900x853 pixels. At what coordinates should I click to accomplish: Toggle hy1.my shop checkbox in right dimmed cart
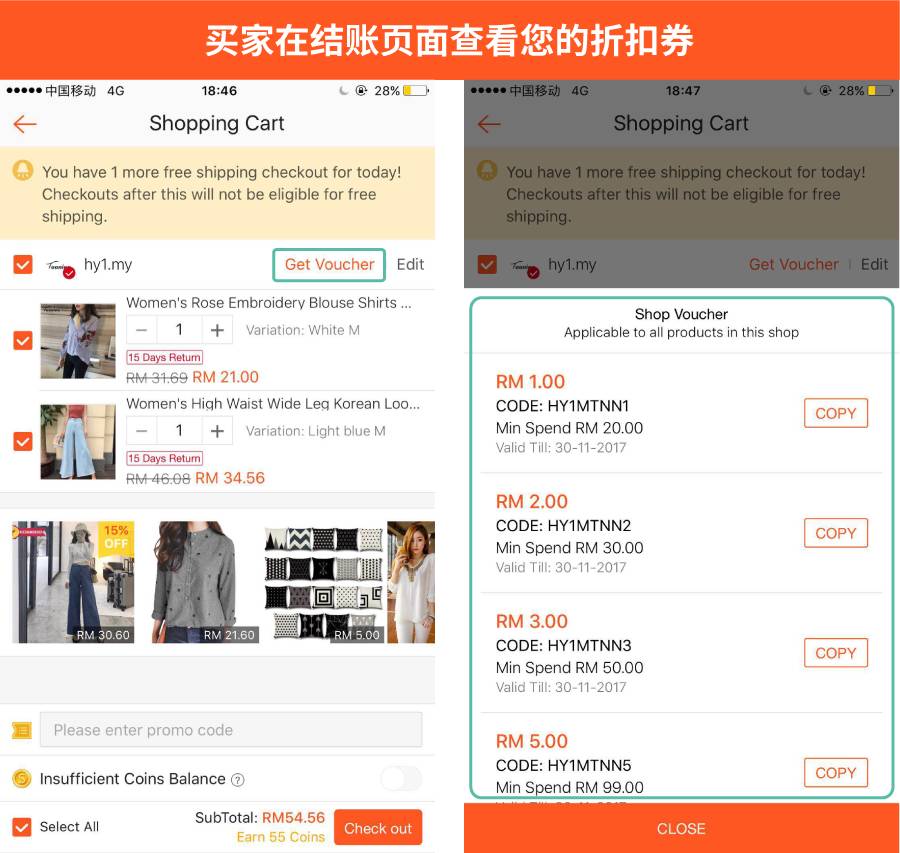[487, 265]
